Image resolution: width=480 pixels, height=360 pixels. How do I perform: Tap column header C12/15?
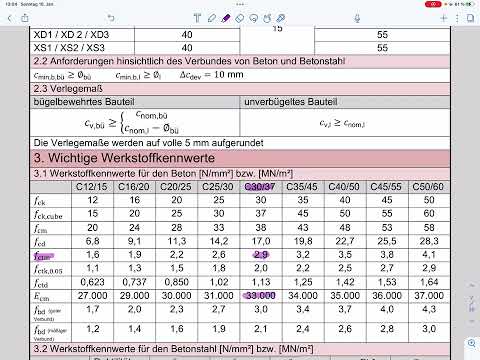(92, 187)
